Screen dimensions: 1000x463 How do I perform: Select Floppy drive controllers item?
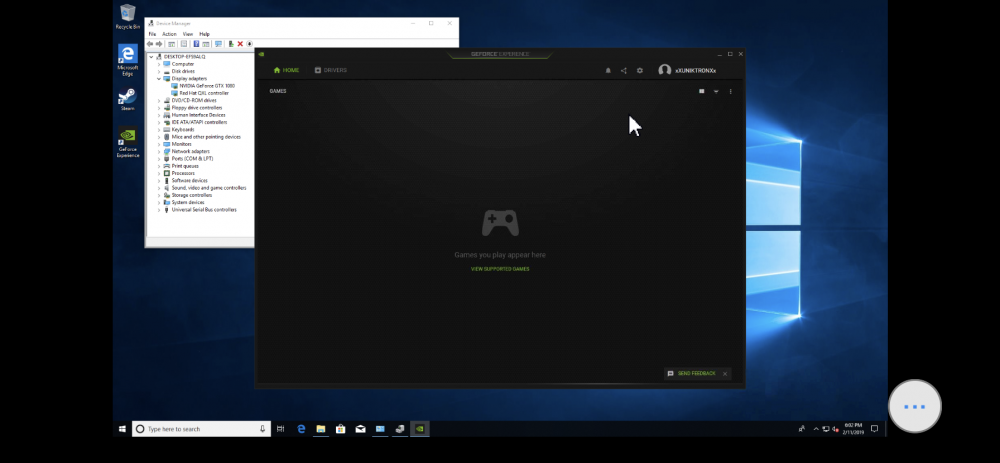point(196,108)
